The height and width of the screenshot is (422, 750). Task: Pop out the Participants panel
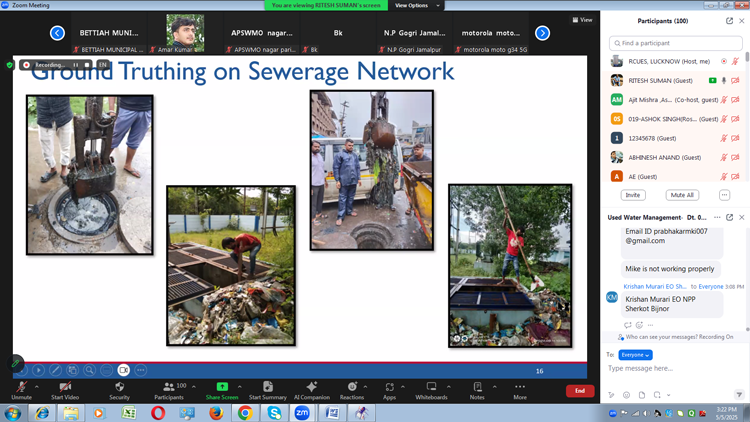coord(729,21)
